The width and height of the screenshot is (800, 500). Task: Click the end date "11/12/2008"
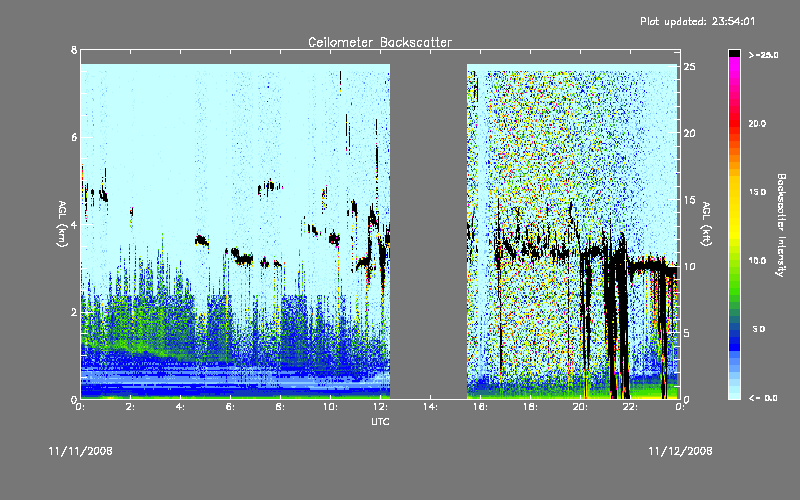680,451
